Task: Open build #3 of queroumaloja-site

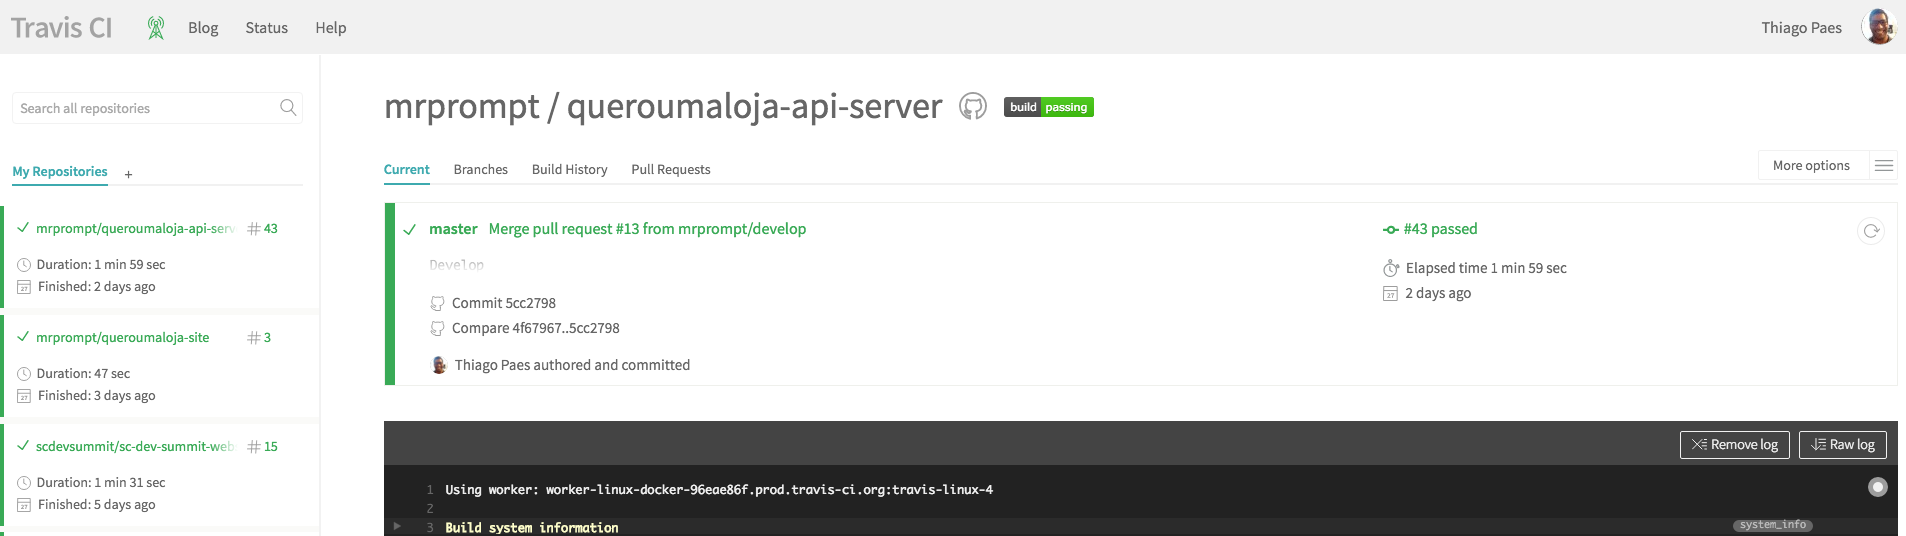Action: point(259,337)
